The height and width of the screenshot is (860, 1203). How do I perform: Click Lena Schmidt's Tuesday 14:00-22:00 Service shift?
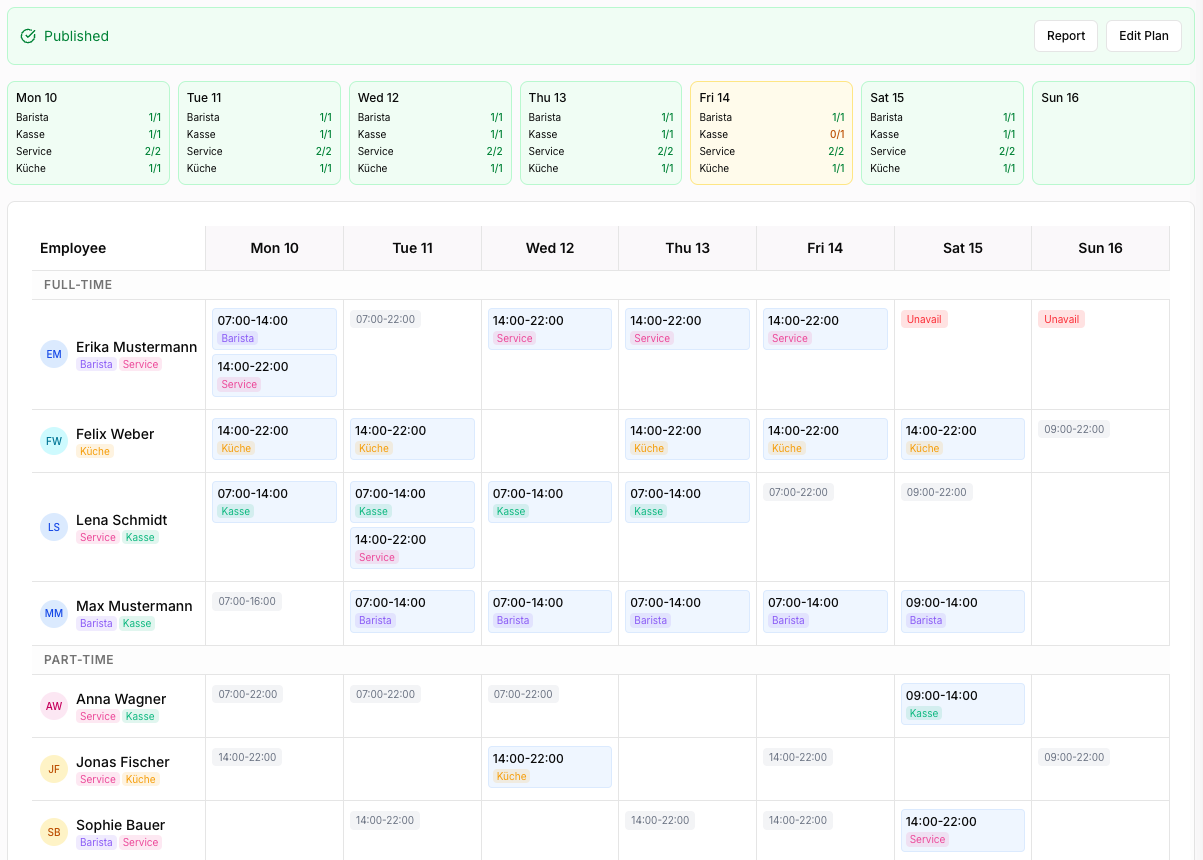click(412, 548)
